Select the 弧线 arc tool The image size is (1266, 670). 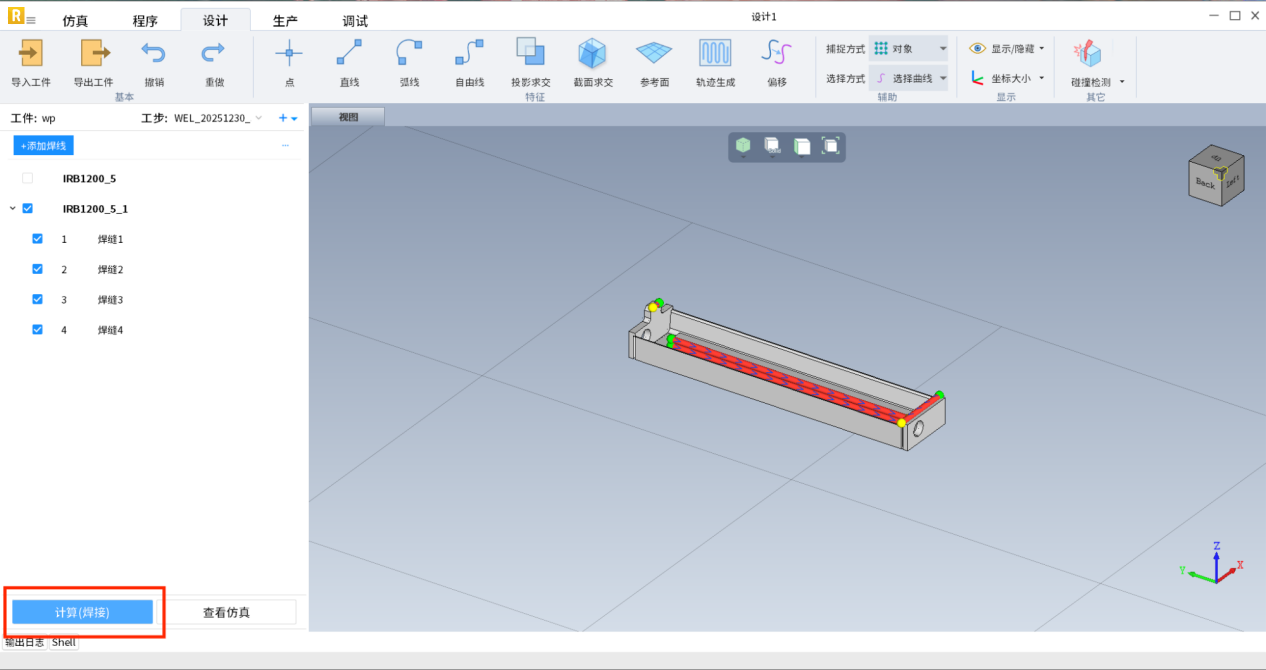click(x=409, y=54)
